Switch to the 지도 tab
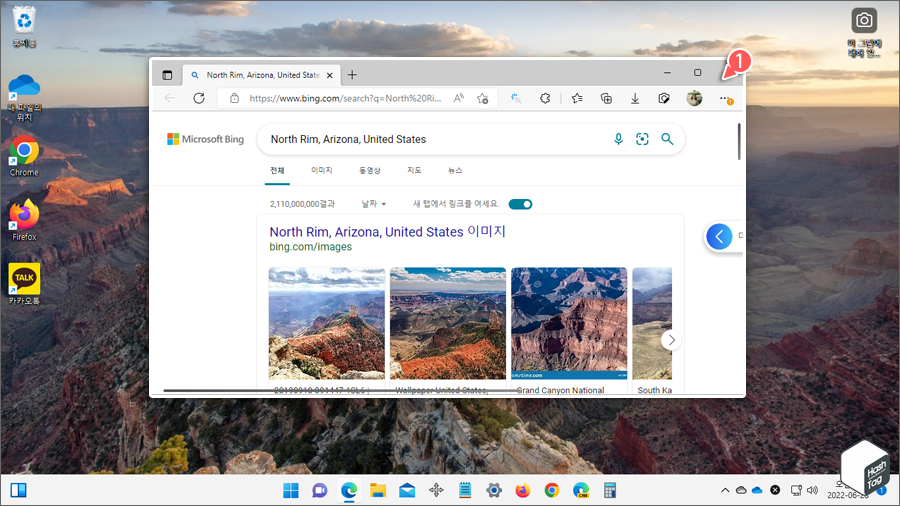The height and width of the screenshot is (506, 900). (414, 170)
